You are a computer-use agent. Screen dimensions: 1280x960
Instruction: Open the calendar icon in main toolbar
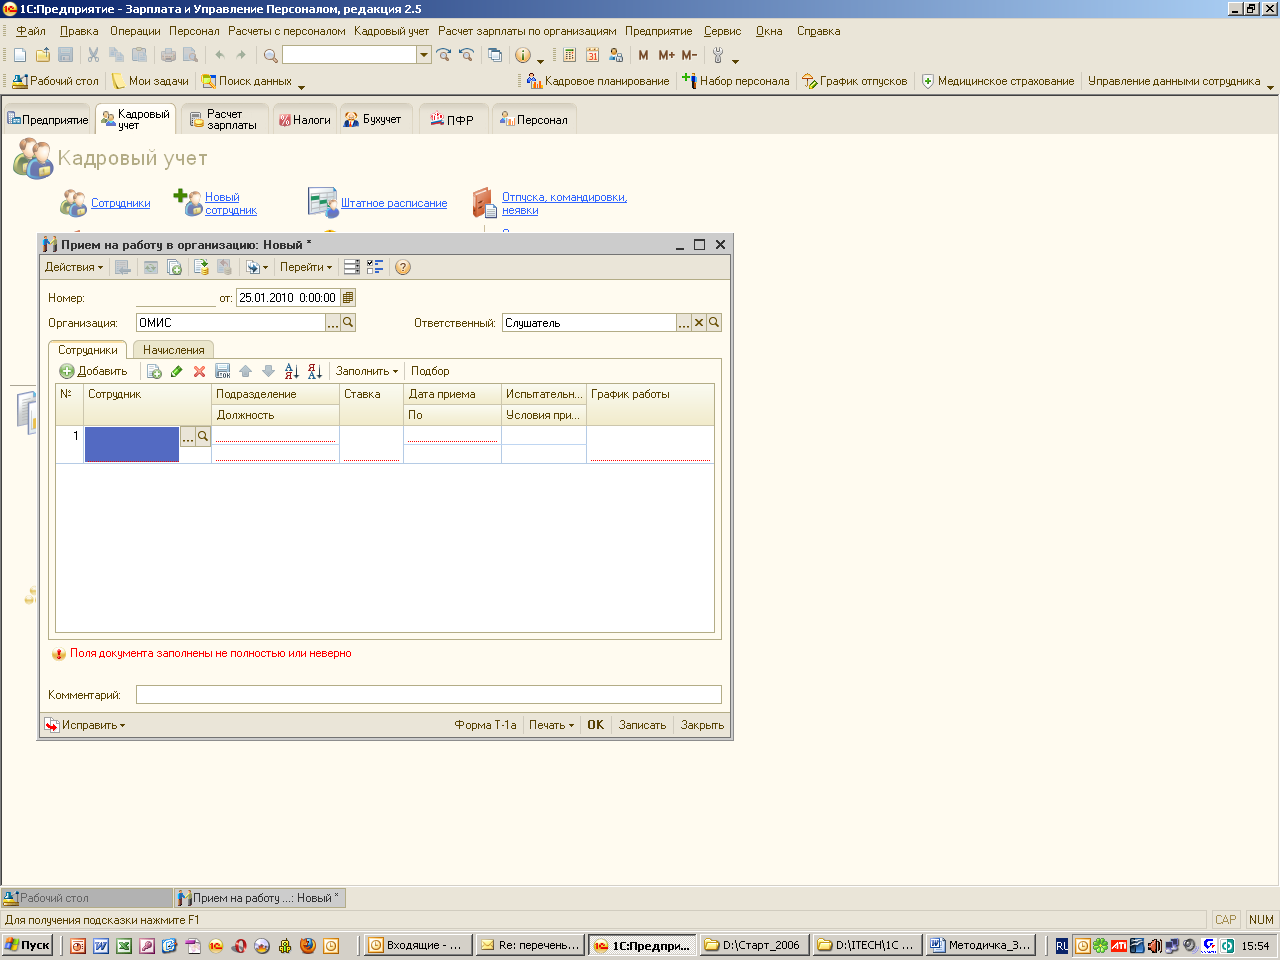pos(592,55)
